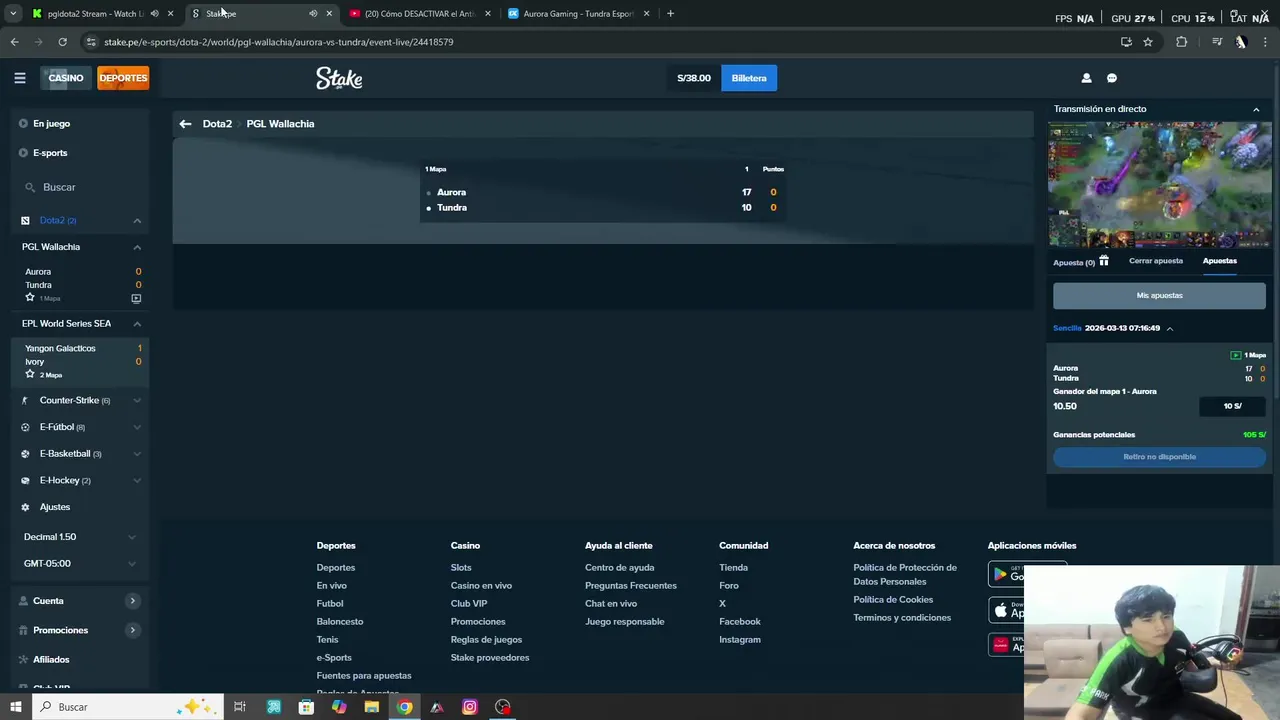The image size is (1280, 720).
Task: Switch to the Cerrar apuesta tab
Action: click(x=1156, y=261)
